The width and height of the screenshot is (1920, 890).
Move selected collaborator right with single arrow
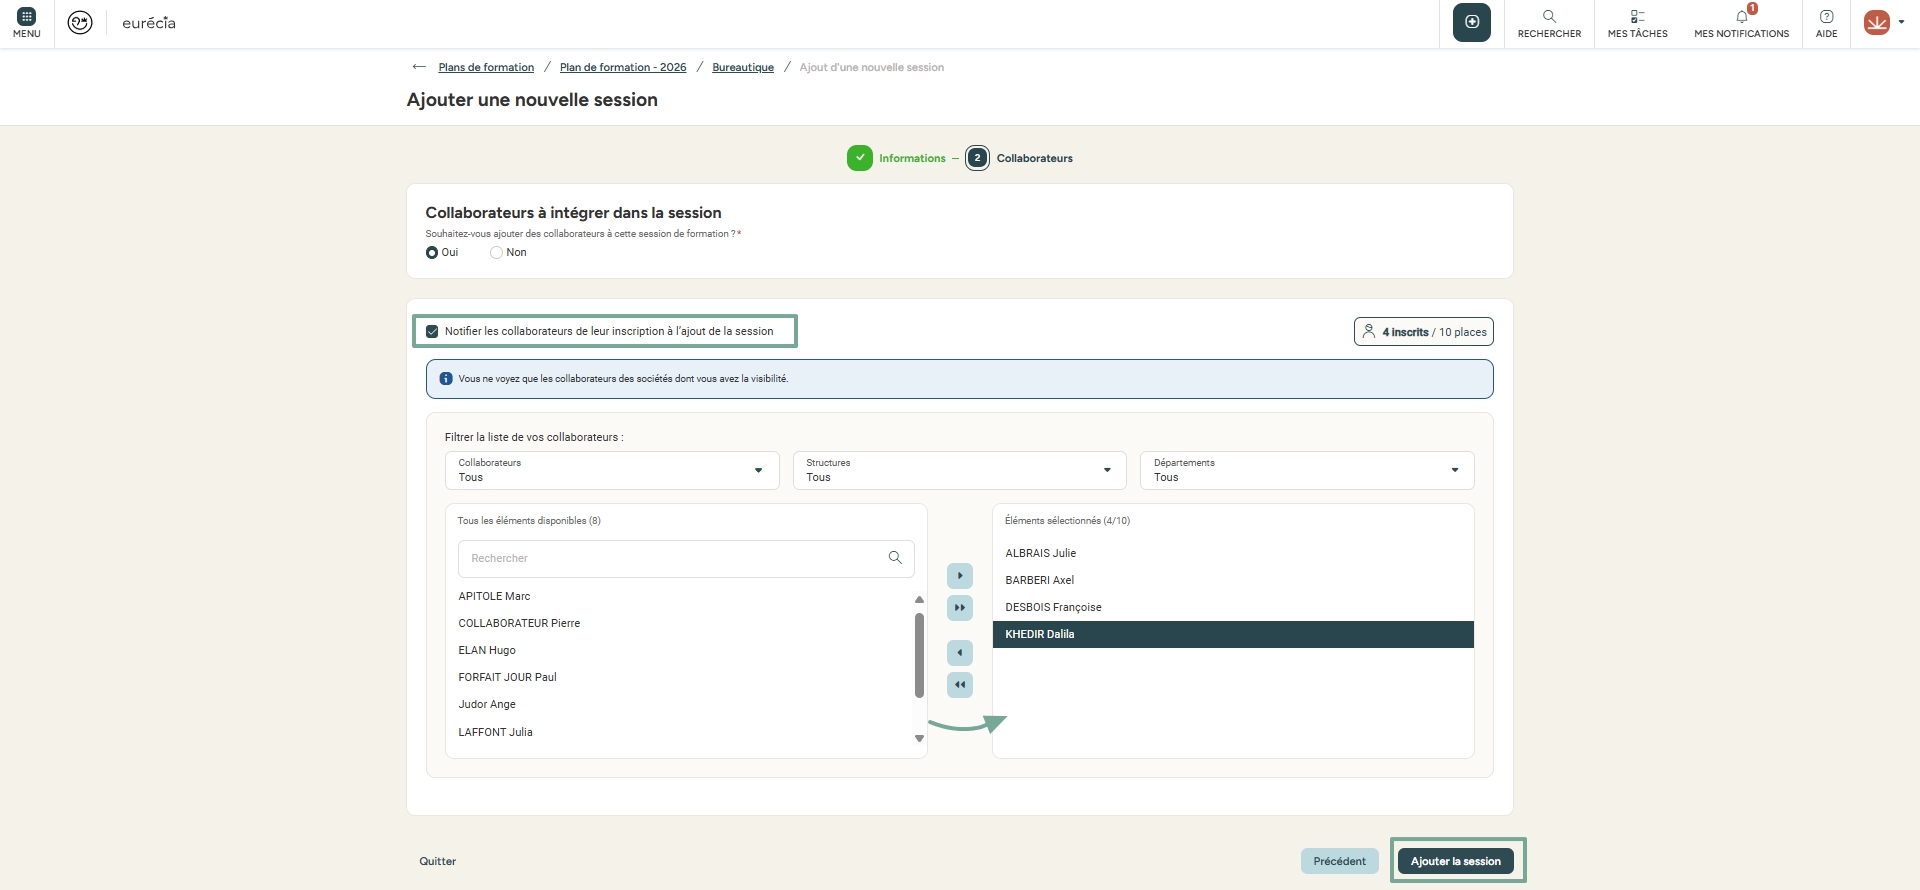[959, 576]
